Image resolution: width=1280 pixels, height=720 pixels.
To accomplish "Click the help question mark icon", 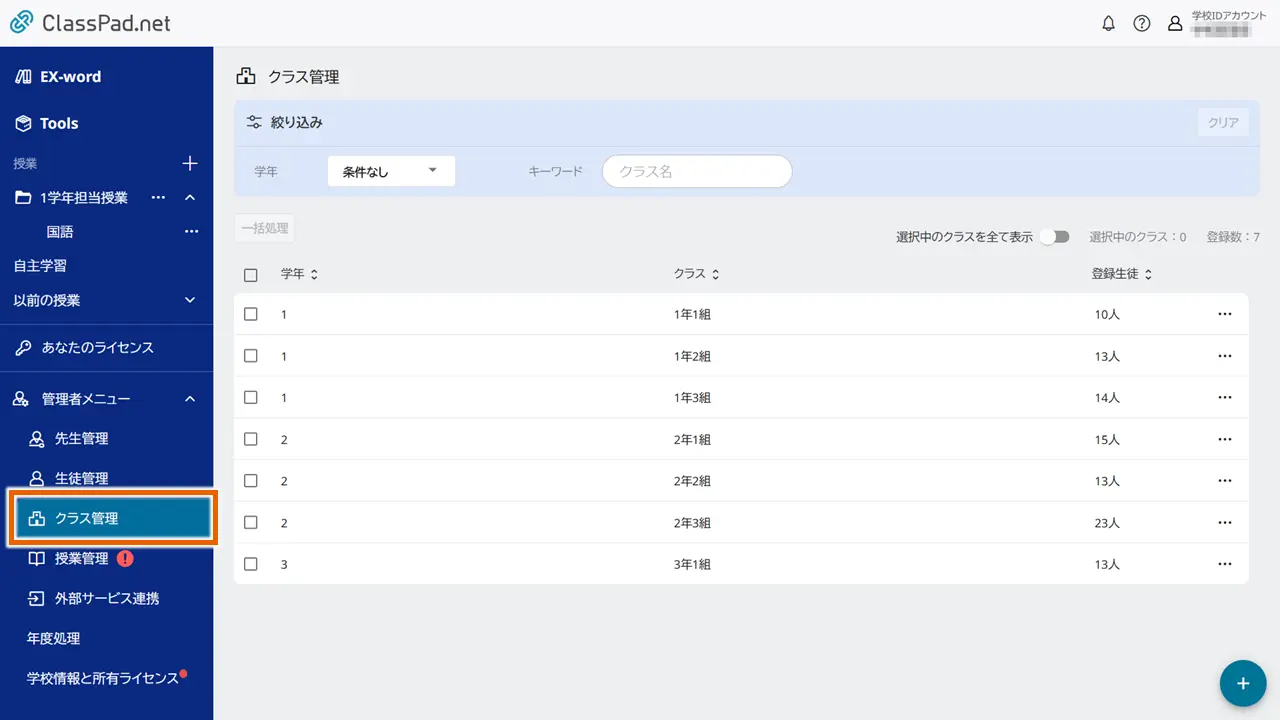I will (1141, 24).
